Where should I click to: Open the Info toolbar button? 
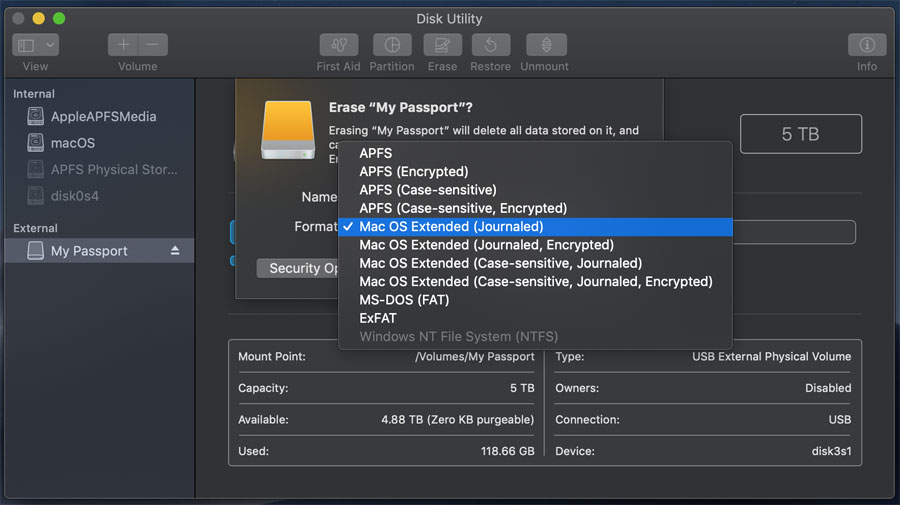(867, 45)
